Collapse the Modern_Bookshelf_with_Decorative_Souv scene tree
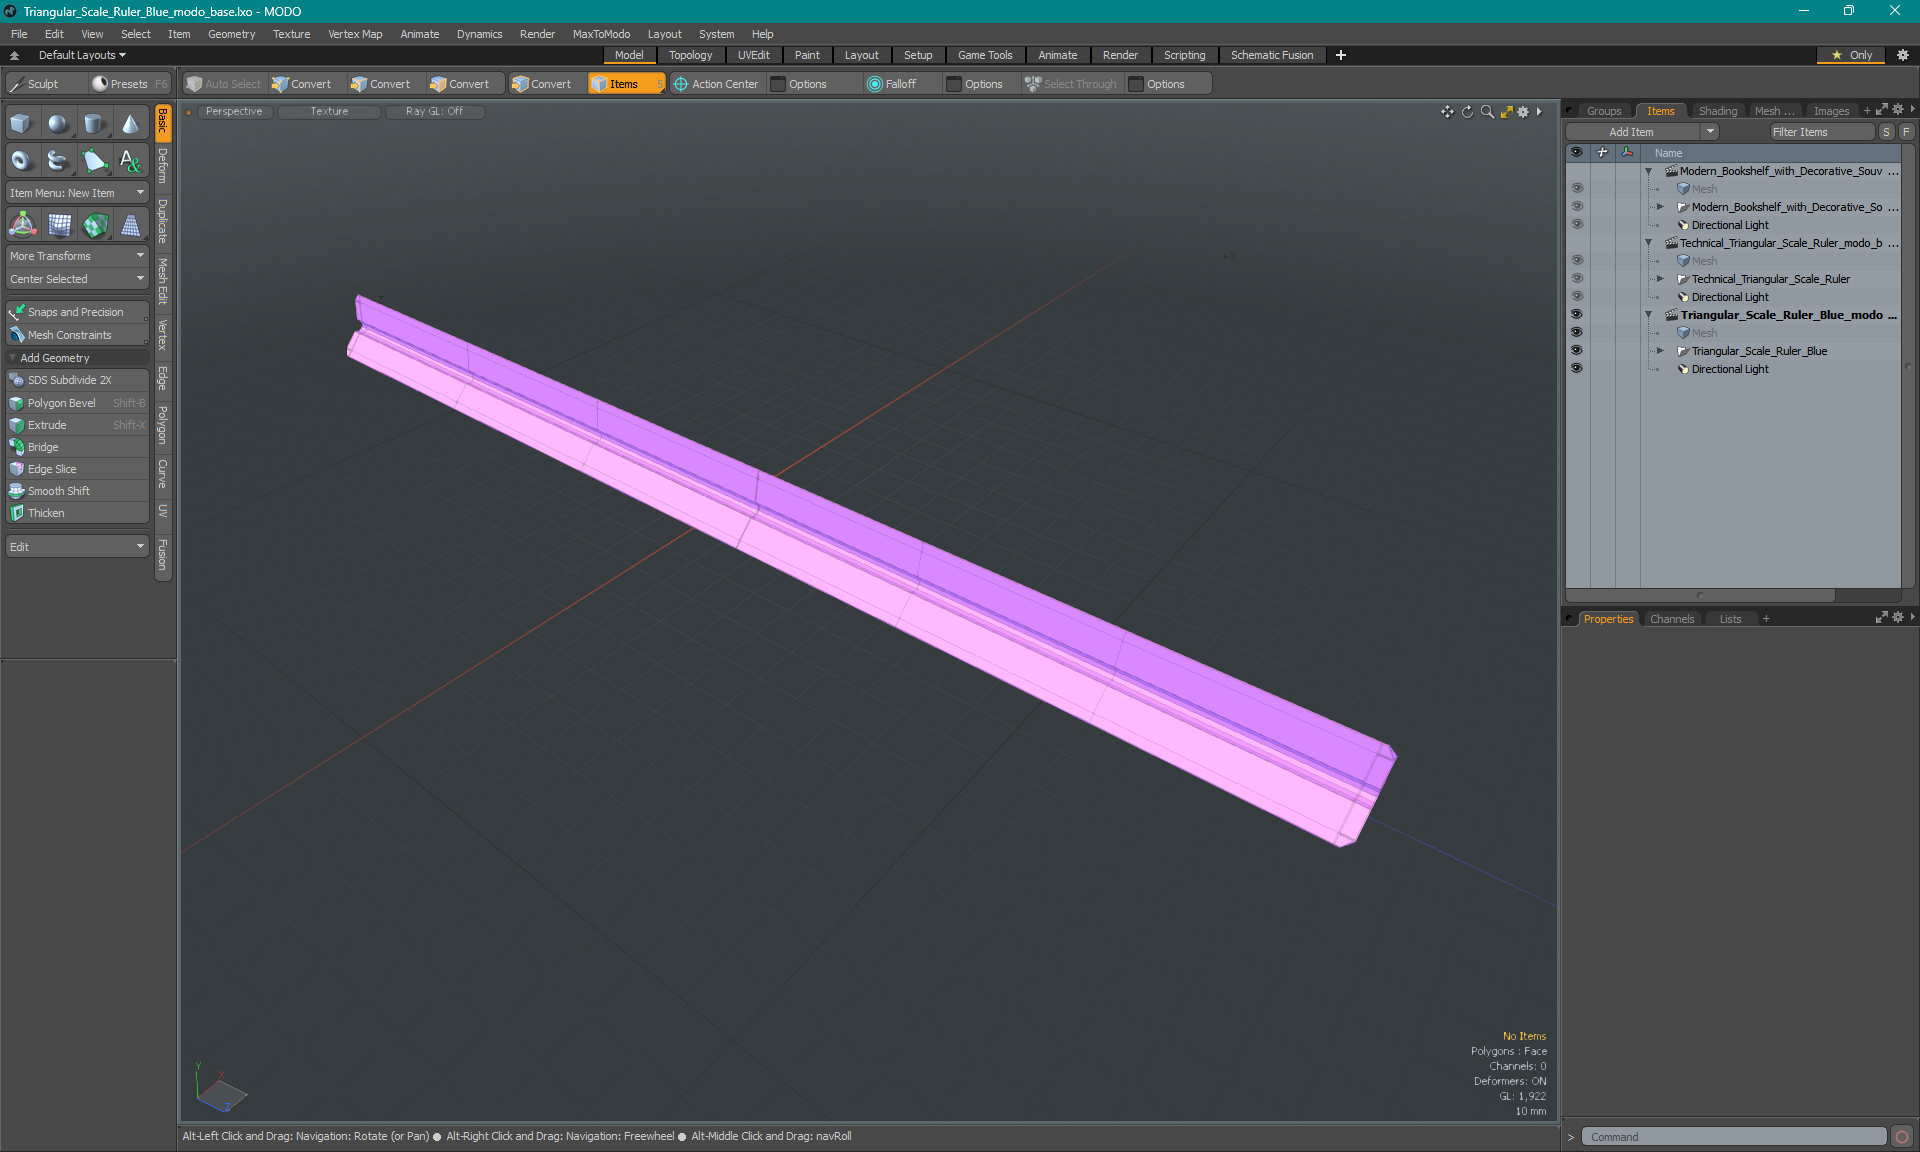1920x1152 pixels. pos(1649,171)
